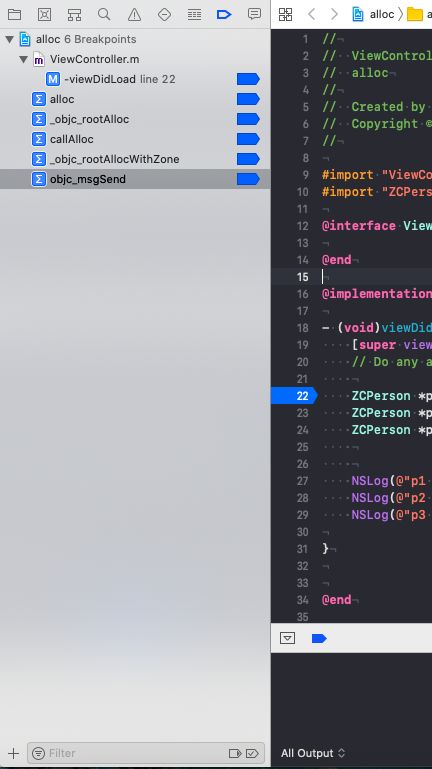Screen dimensions: 432x769
Task: Add a new breakpoint with plus button
Action: (14, 753)
